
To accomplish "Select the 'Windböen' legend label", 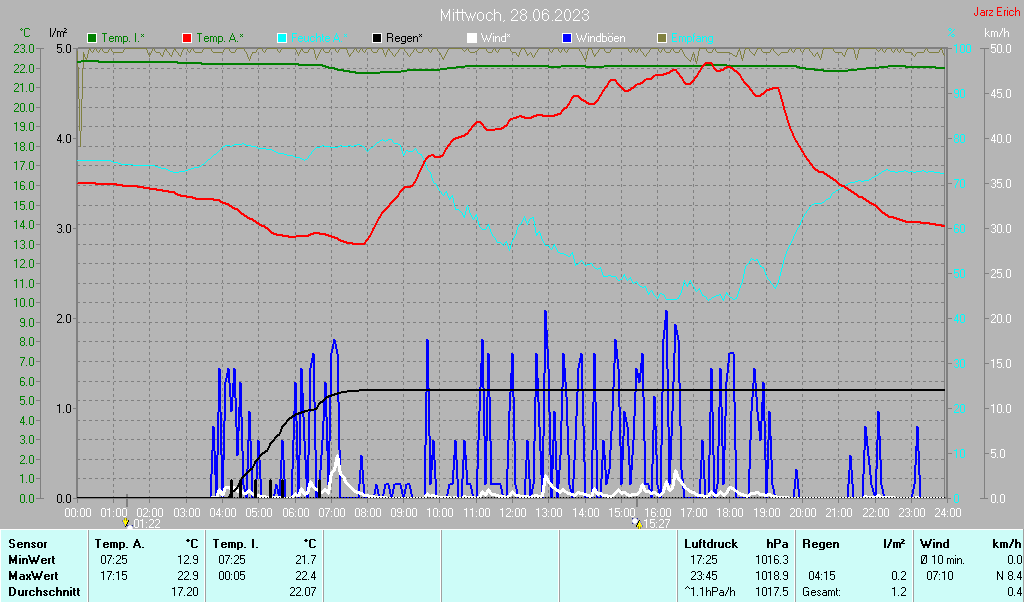I will 600,39.
